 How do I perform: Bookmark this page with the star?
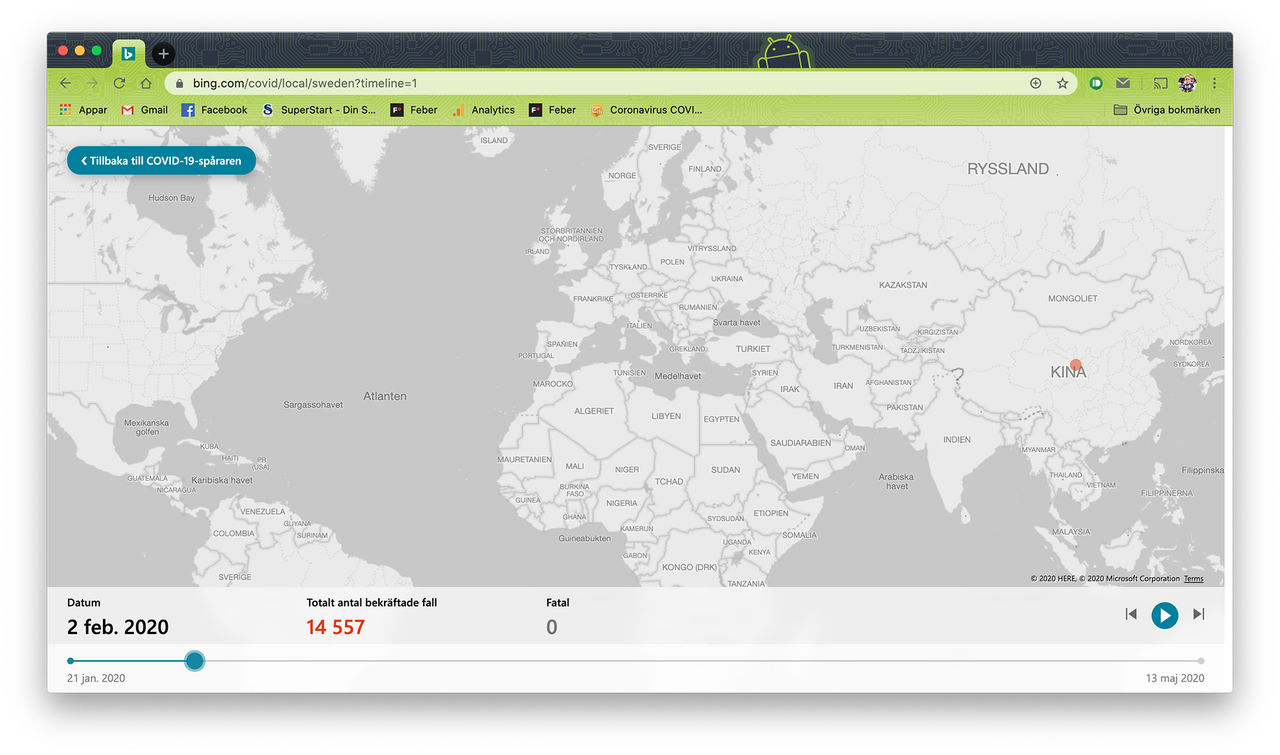[1062, 83]
